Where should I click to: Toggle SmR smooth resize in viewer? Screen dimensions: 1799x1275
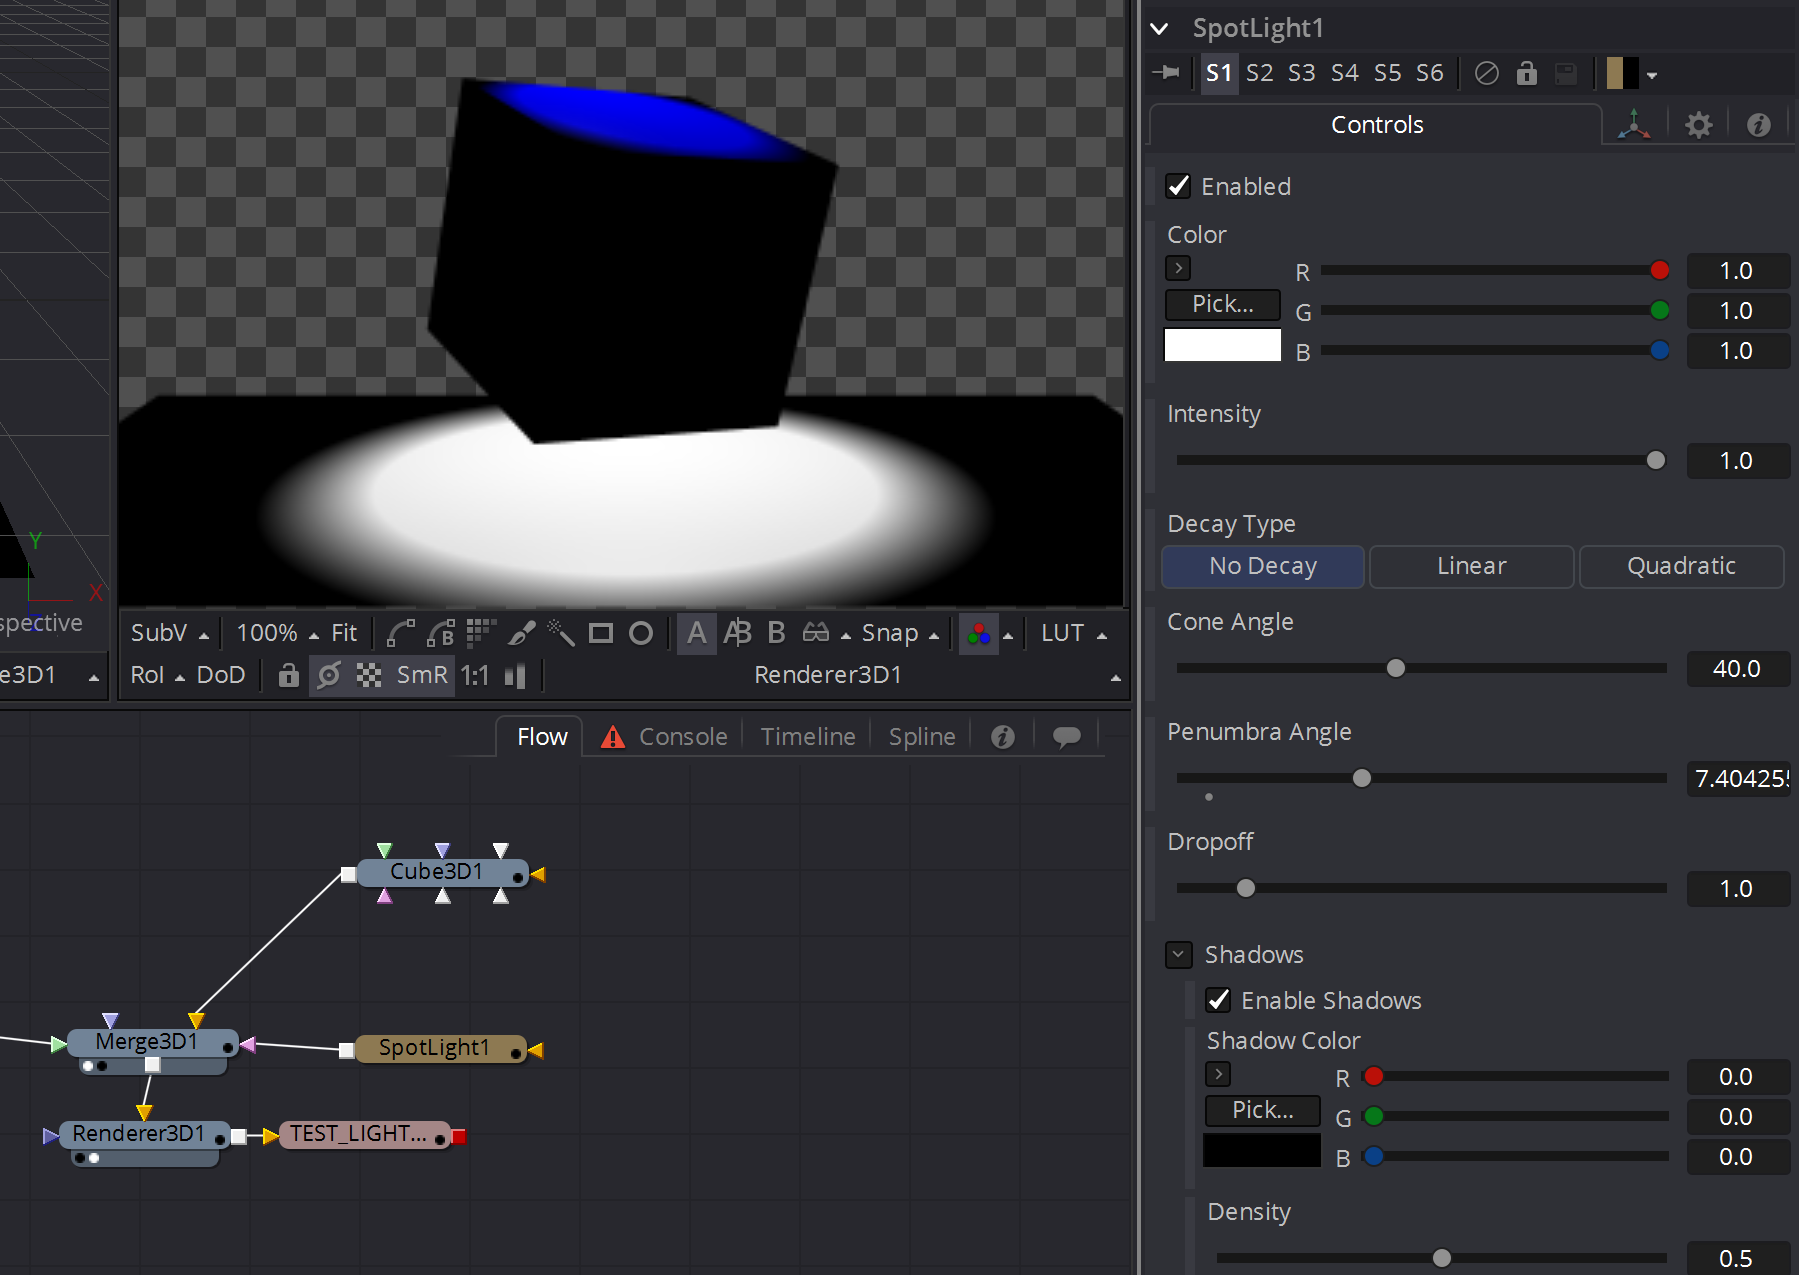[x=422, y=675]
